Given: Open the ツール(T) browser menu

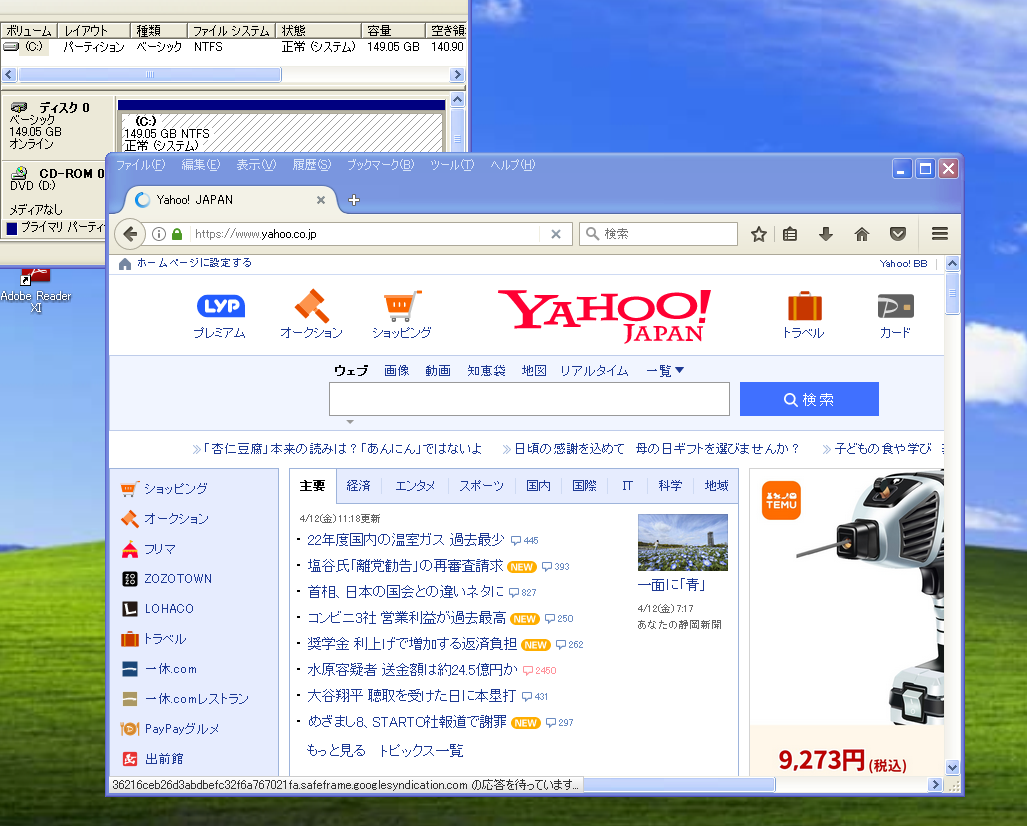Looking at the screenshot, I should [452, 165].
